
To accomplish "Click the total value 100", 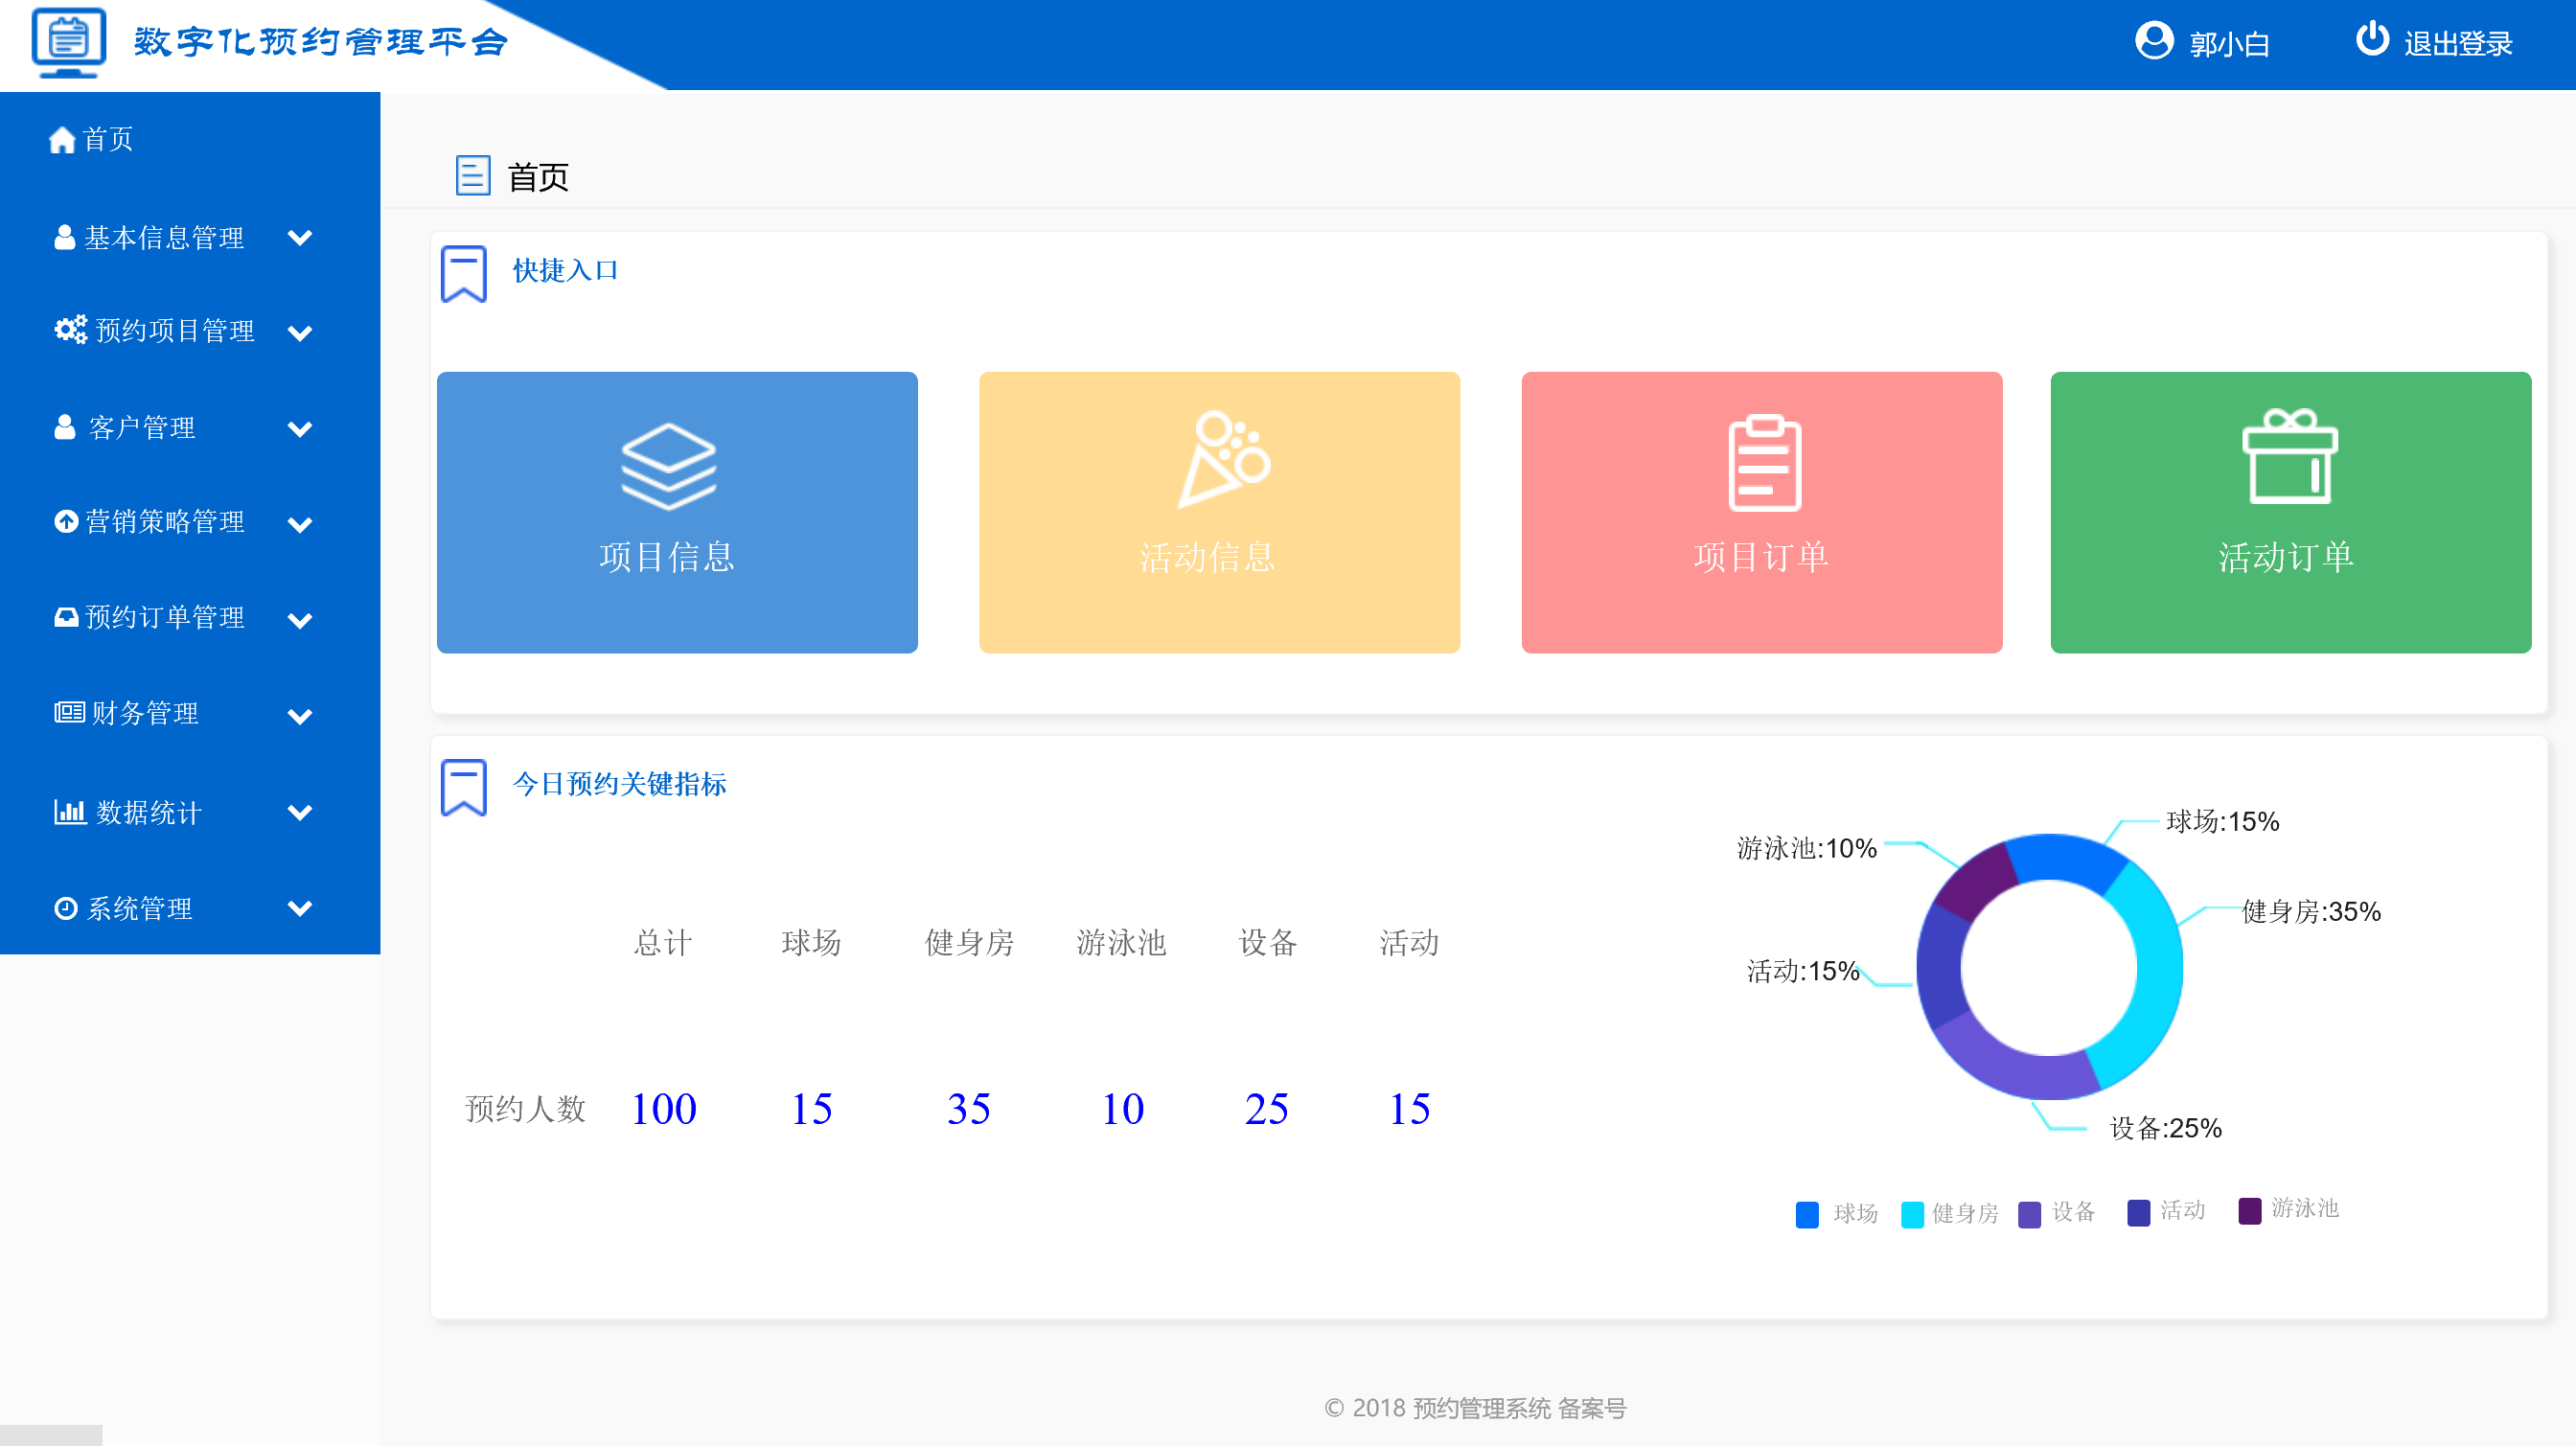I will tap(664, 1108).
